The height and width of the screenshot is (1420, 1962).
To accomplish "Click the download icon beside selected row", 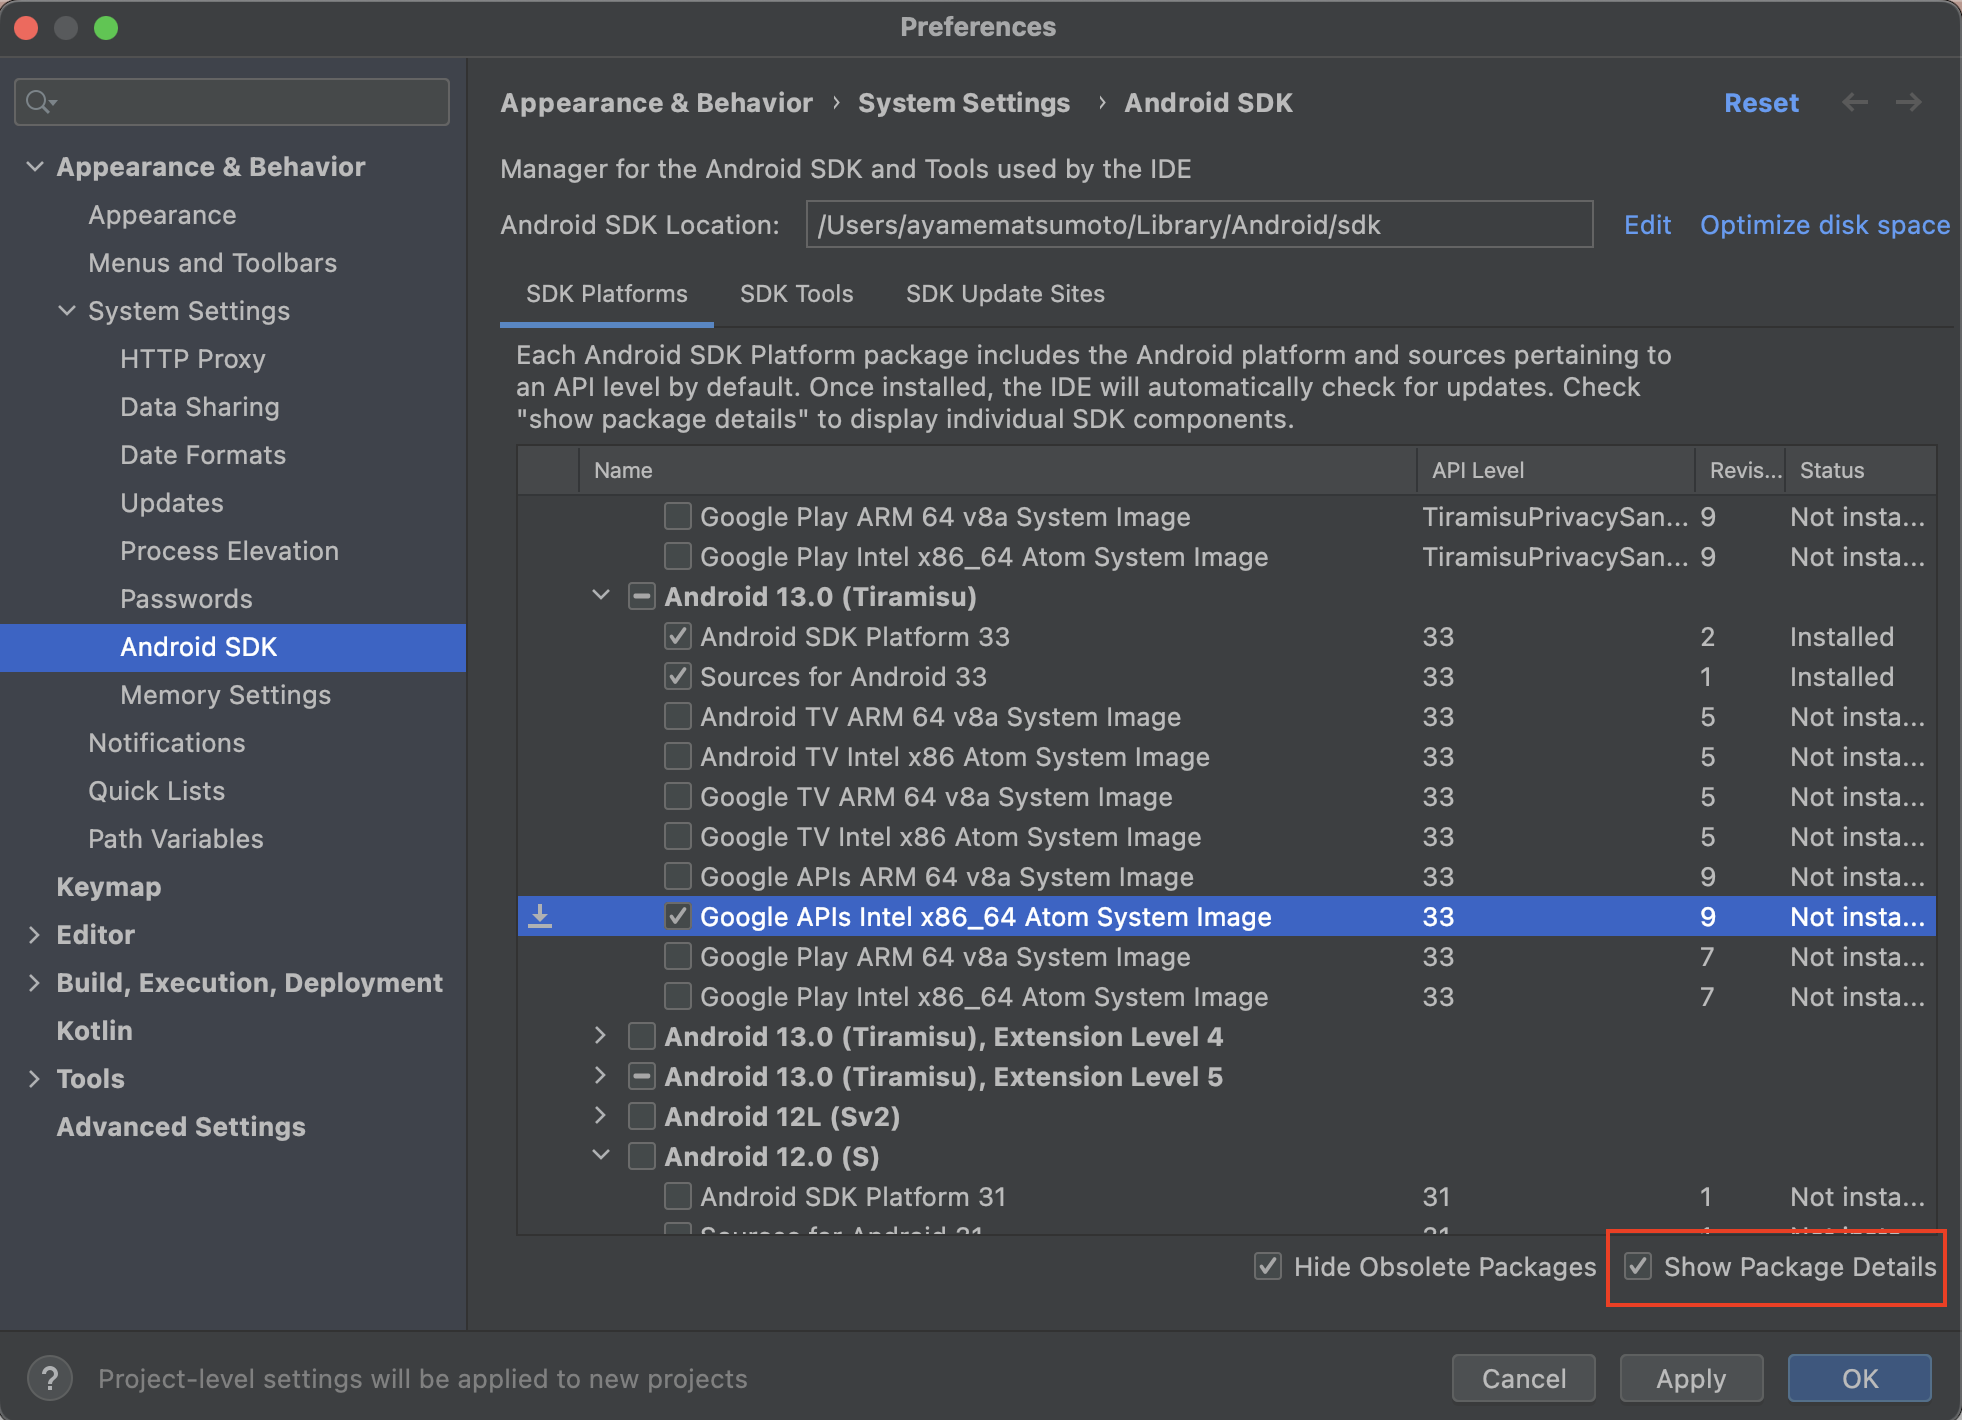I will pos(540,916).
